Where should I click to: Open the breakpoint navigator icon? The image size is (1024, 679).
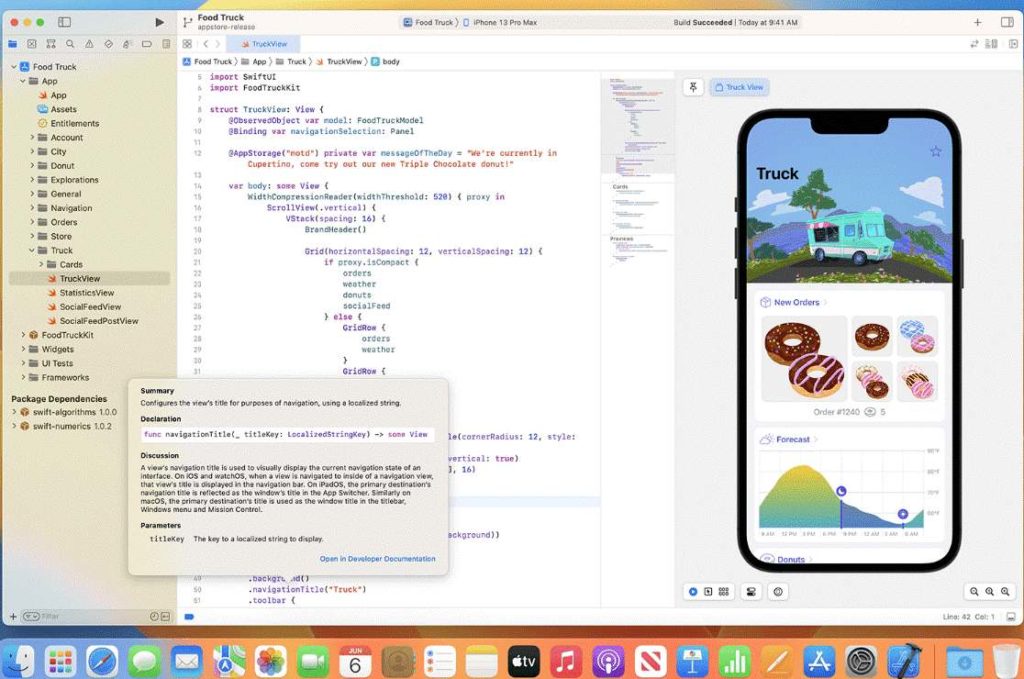pos(147,44)
